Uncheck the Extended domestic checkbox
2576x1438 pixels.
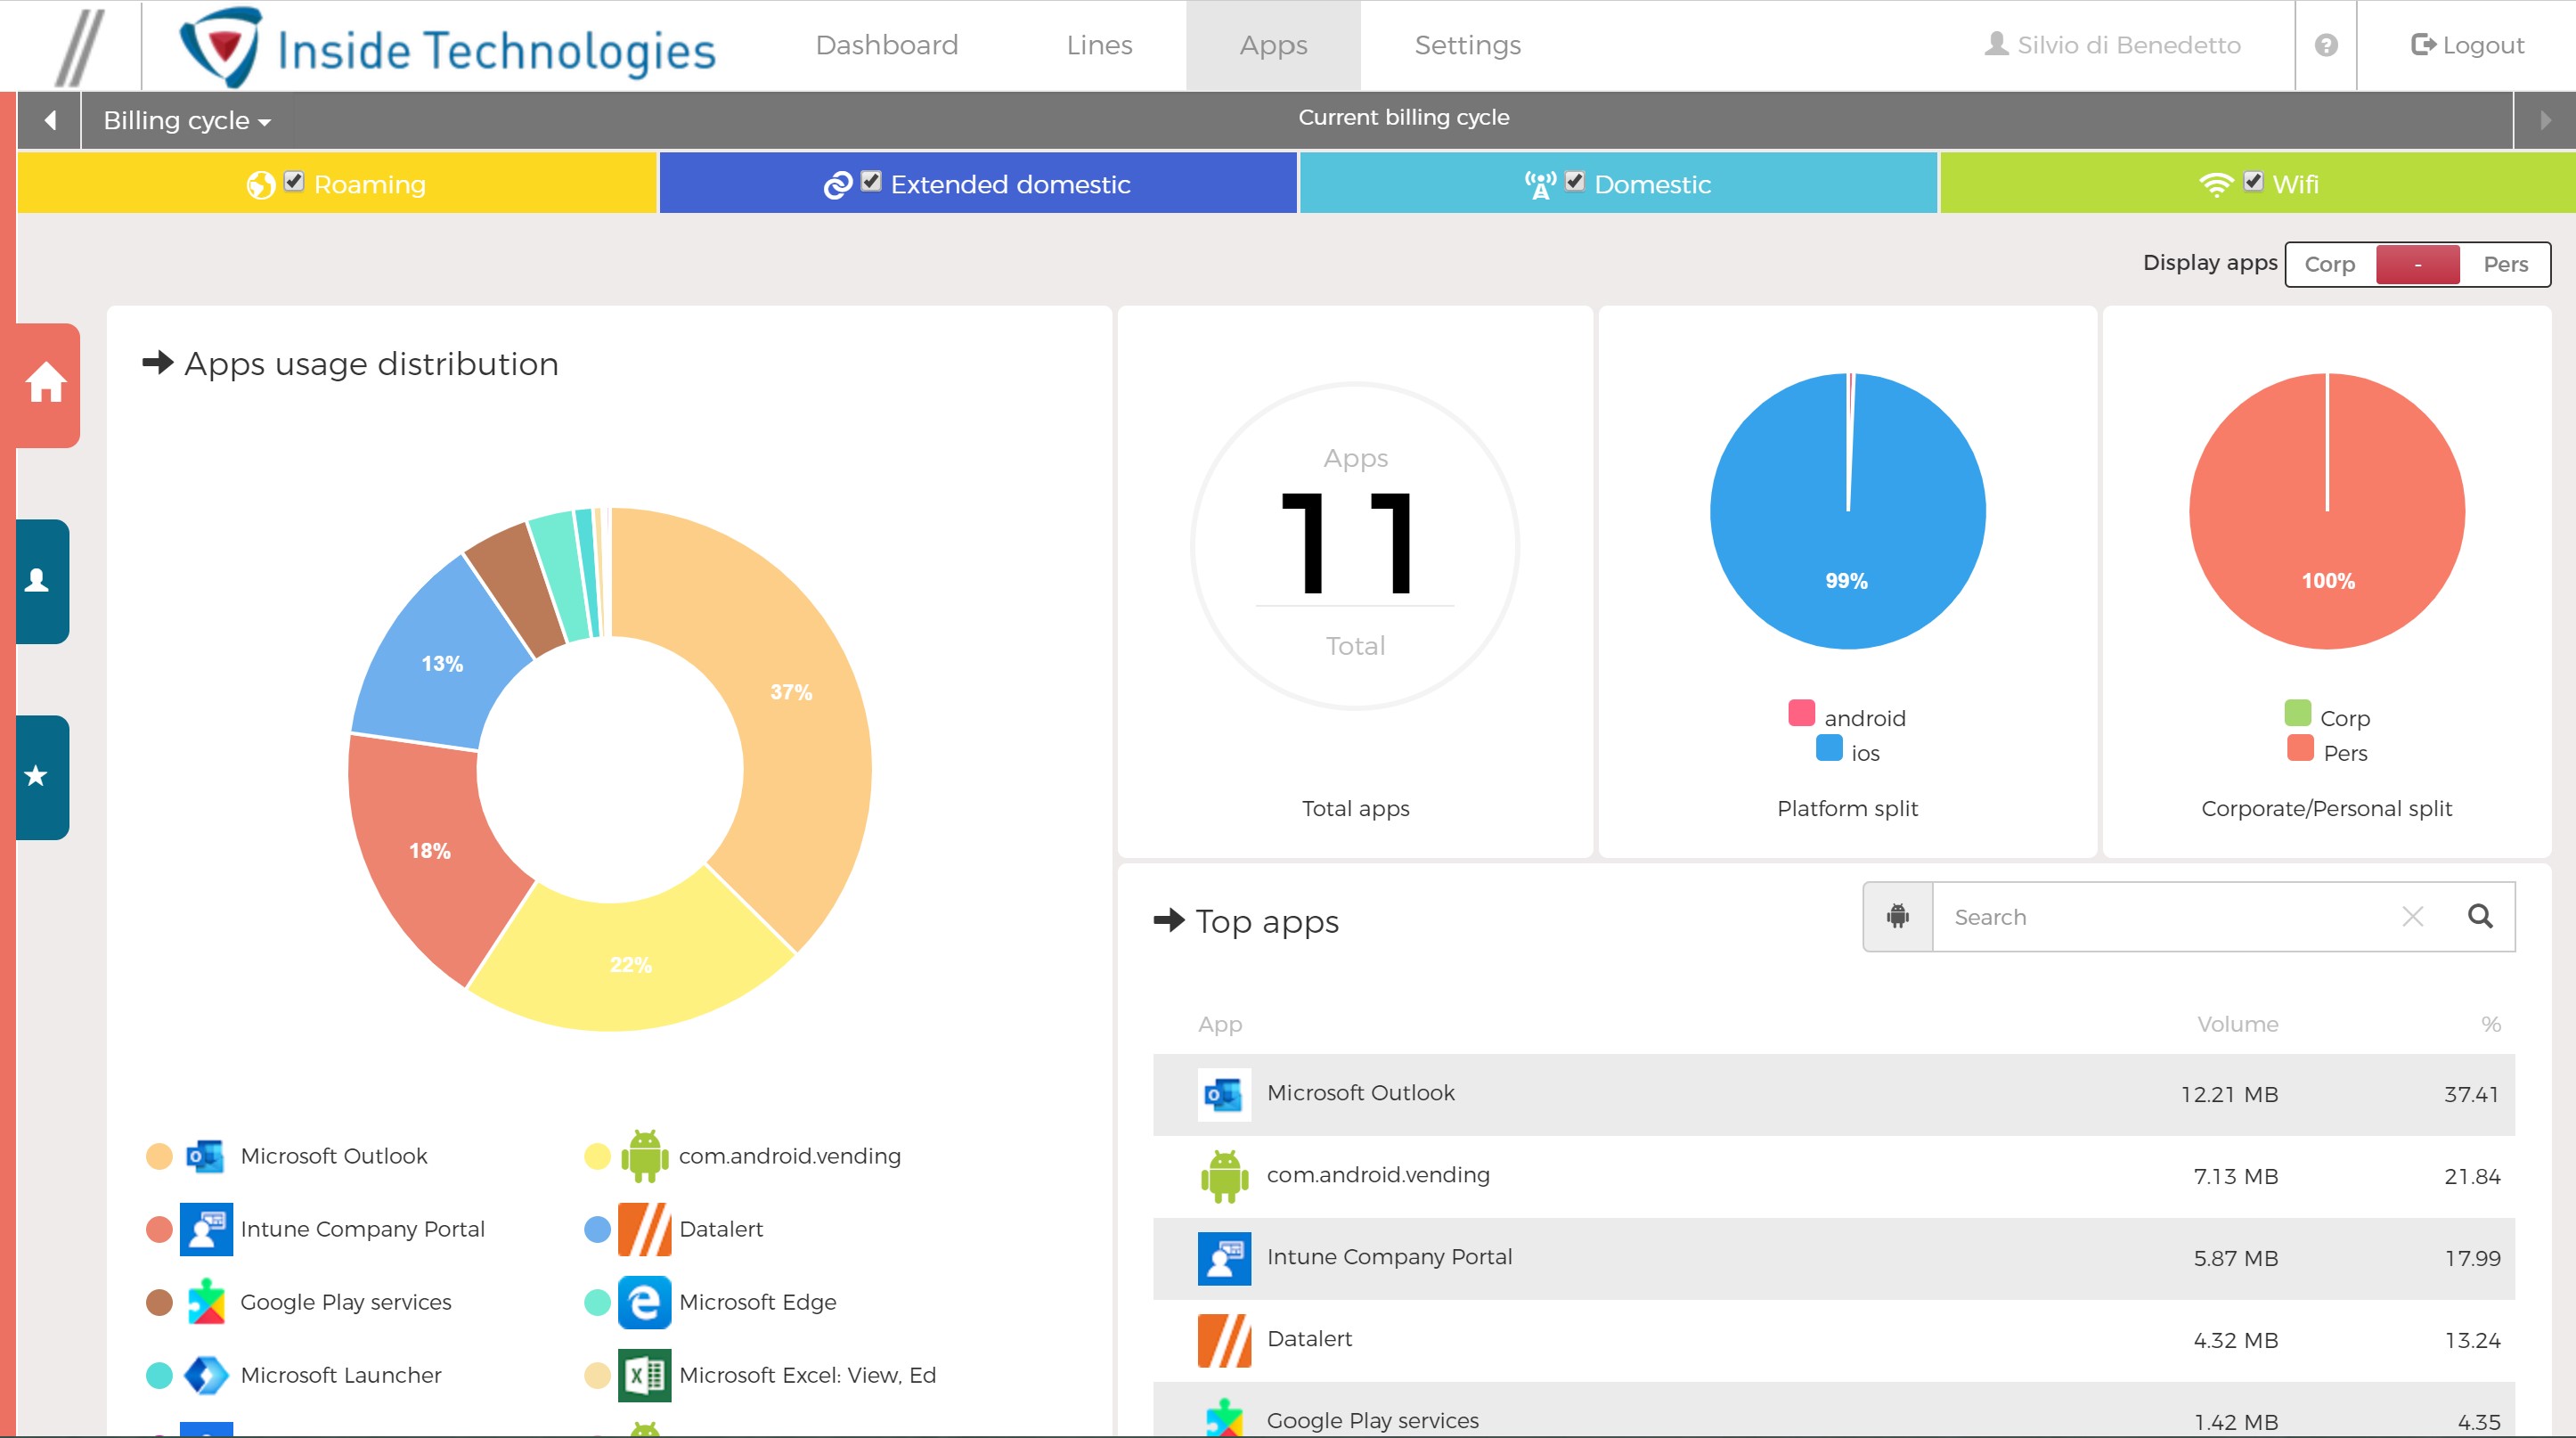pyautogui.click(x=871, y=181)
